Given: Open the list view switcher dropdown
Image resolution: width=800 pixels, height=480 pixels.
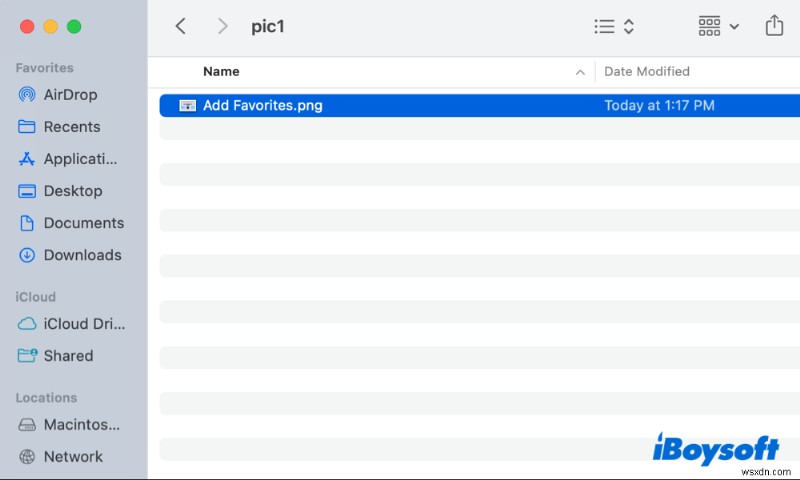Looking at the screenshot, I should tap(614, 27).
